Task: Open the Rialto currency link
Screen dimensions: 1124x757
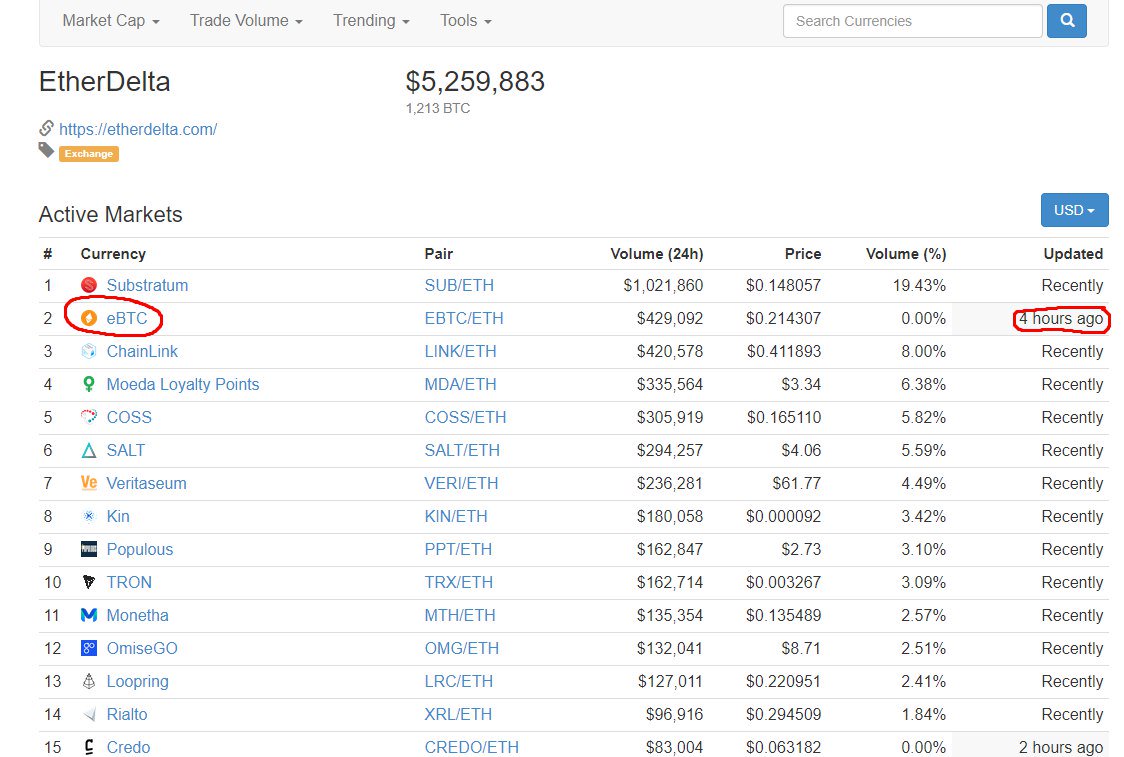Action: 127,714
